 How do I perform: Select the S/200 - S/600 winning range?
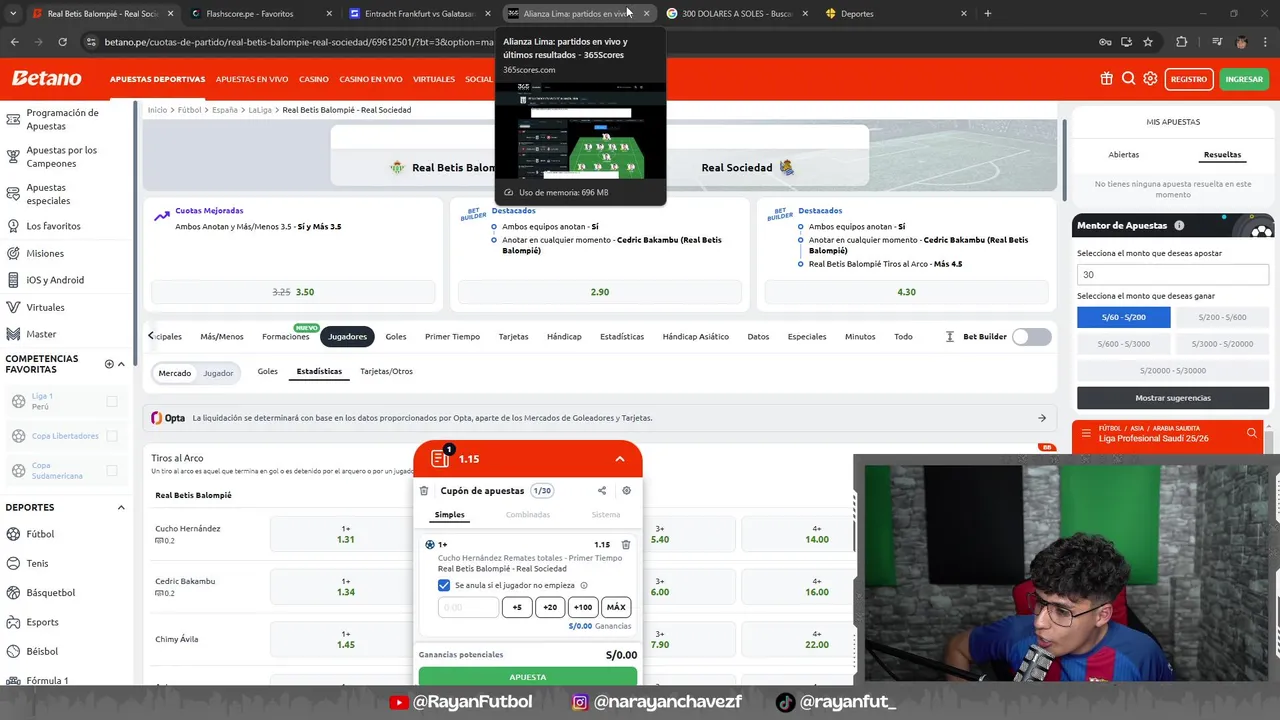coord(1222,317)
